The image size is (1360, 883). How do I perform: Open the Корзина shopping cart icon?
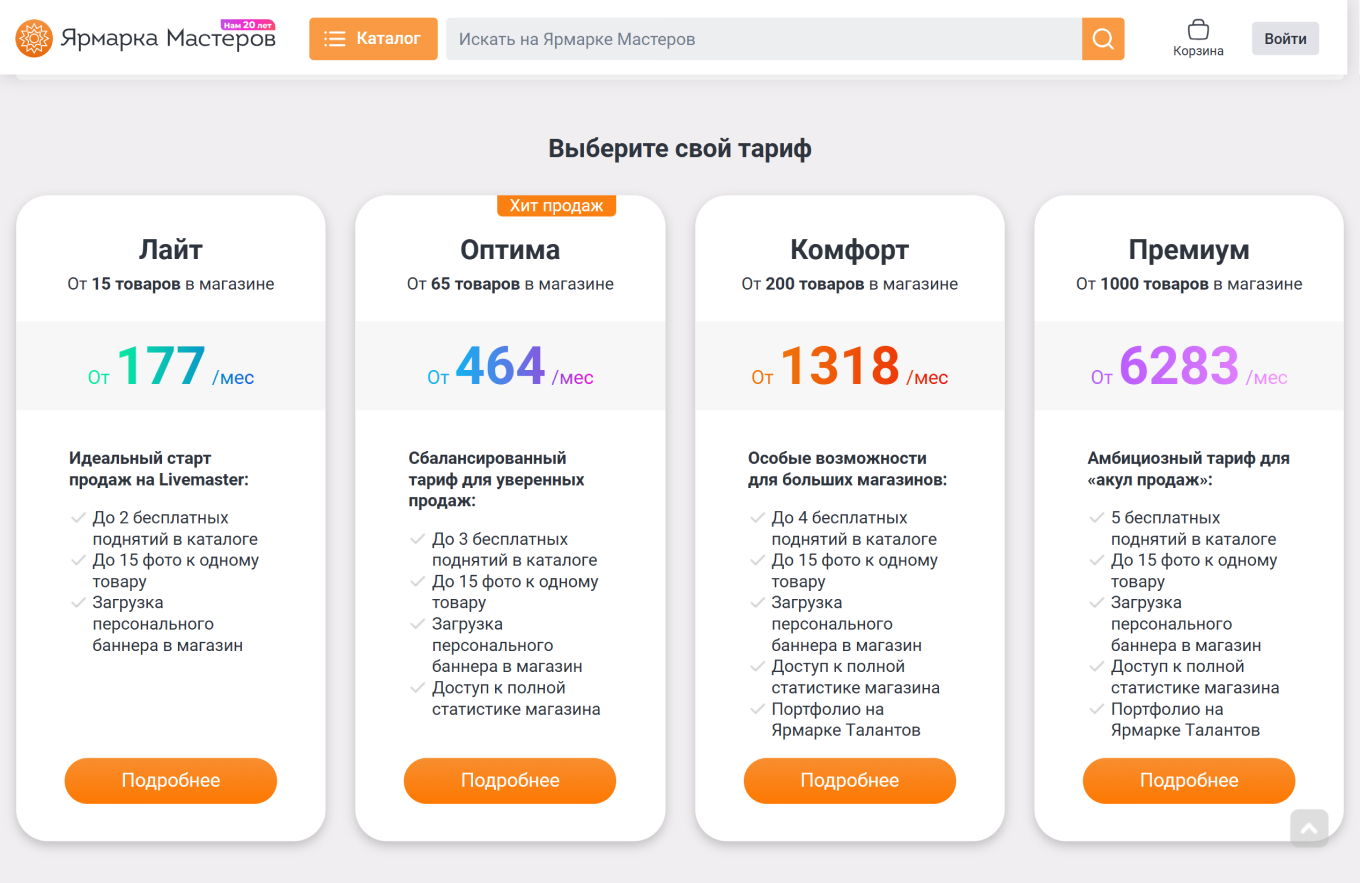pos(1198,38)
